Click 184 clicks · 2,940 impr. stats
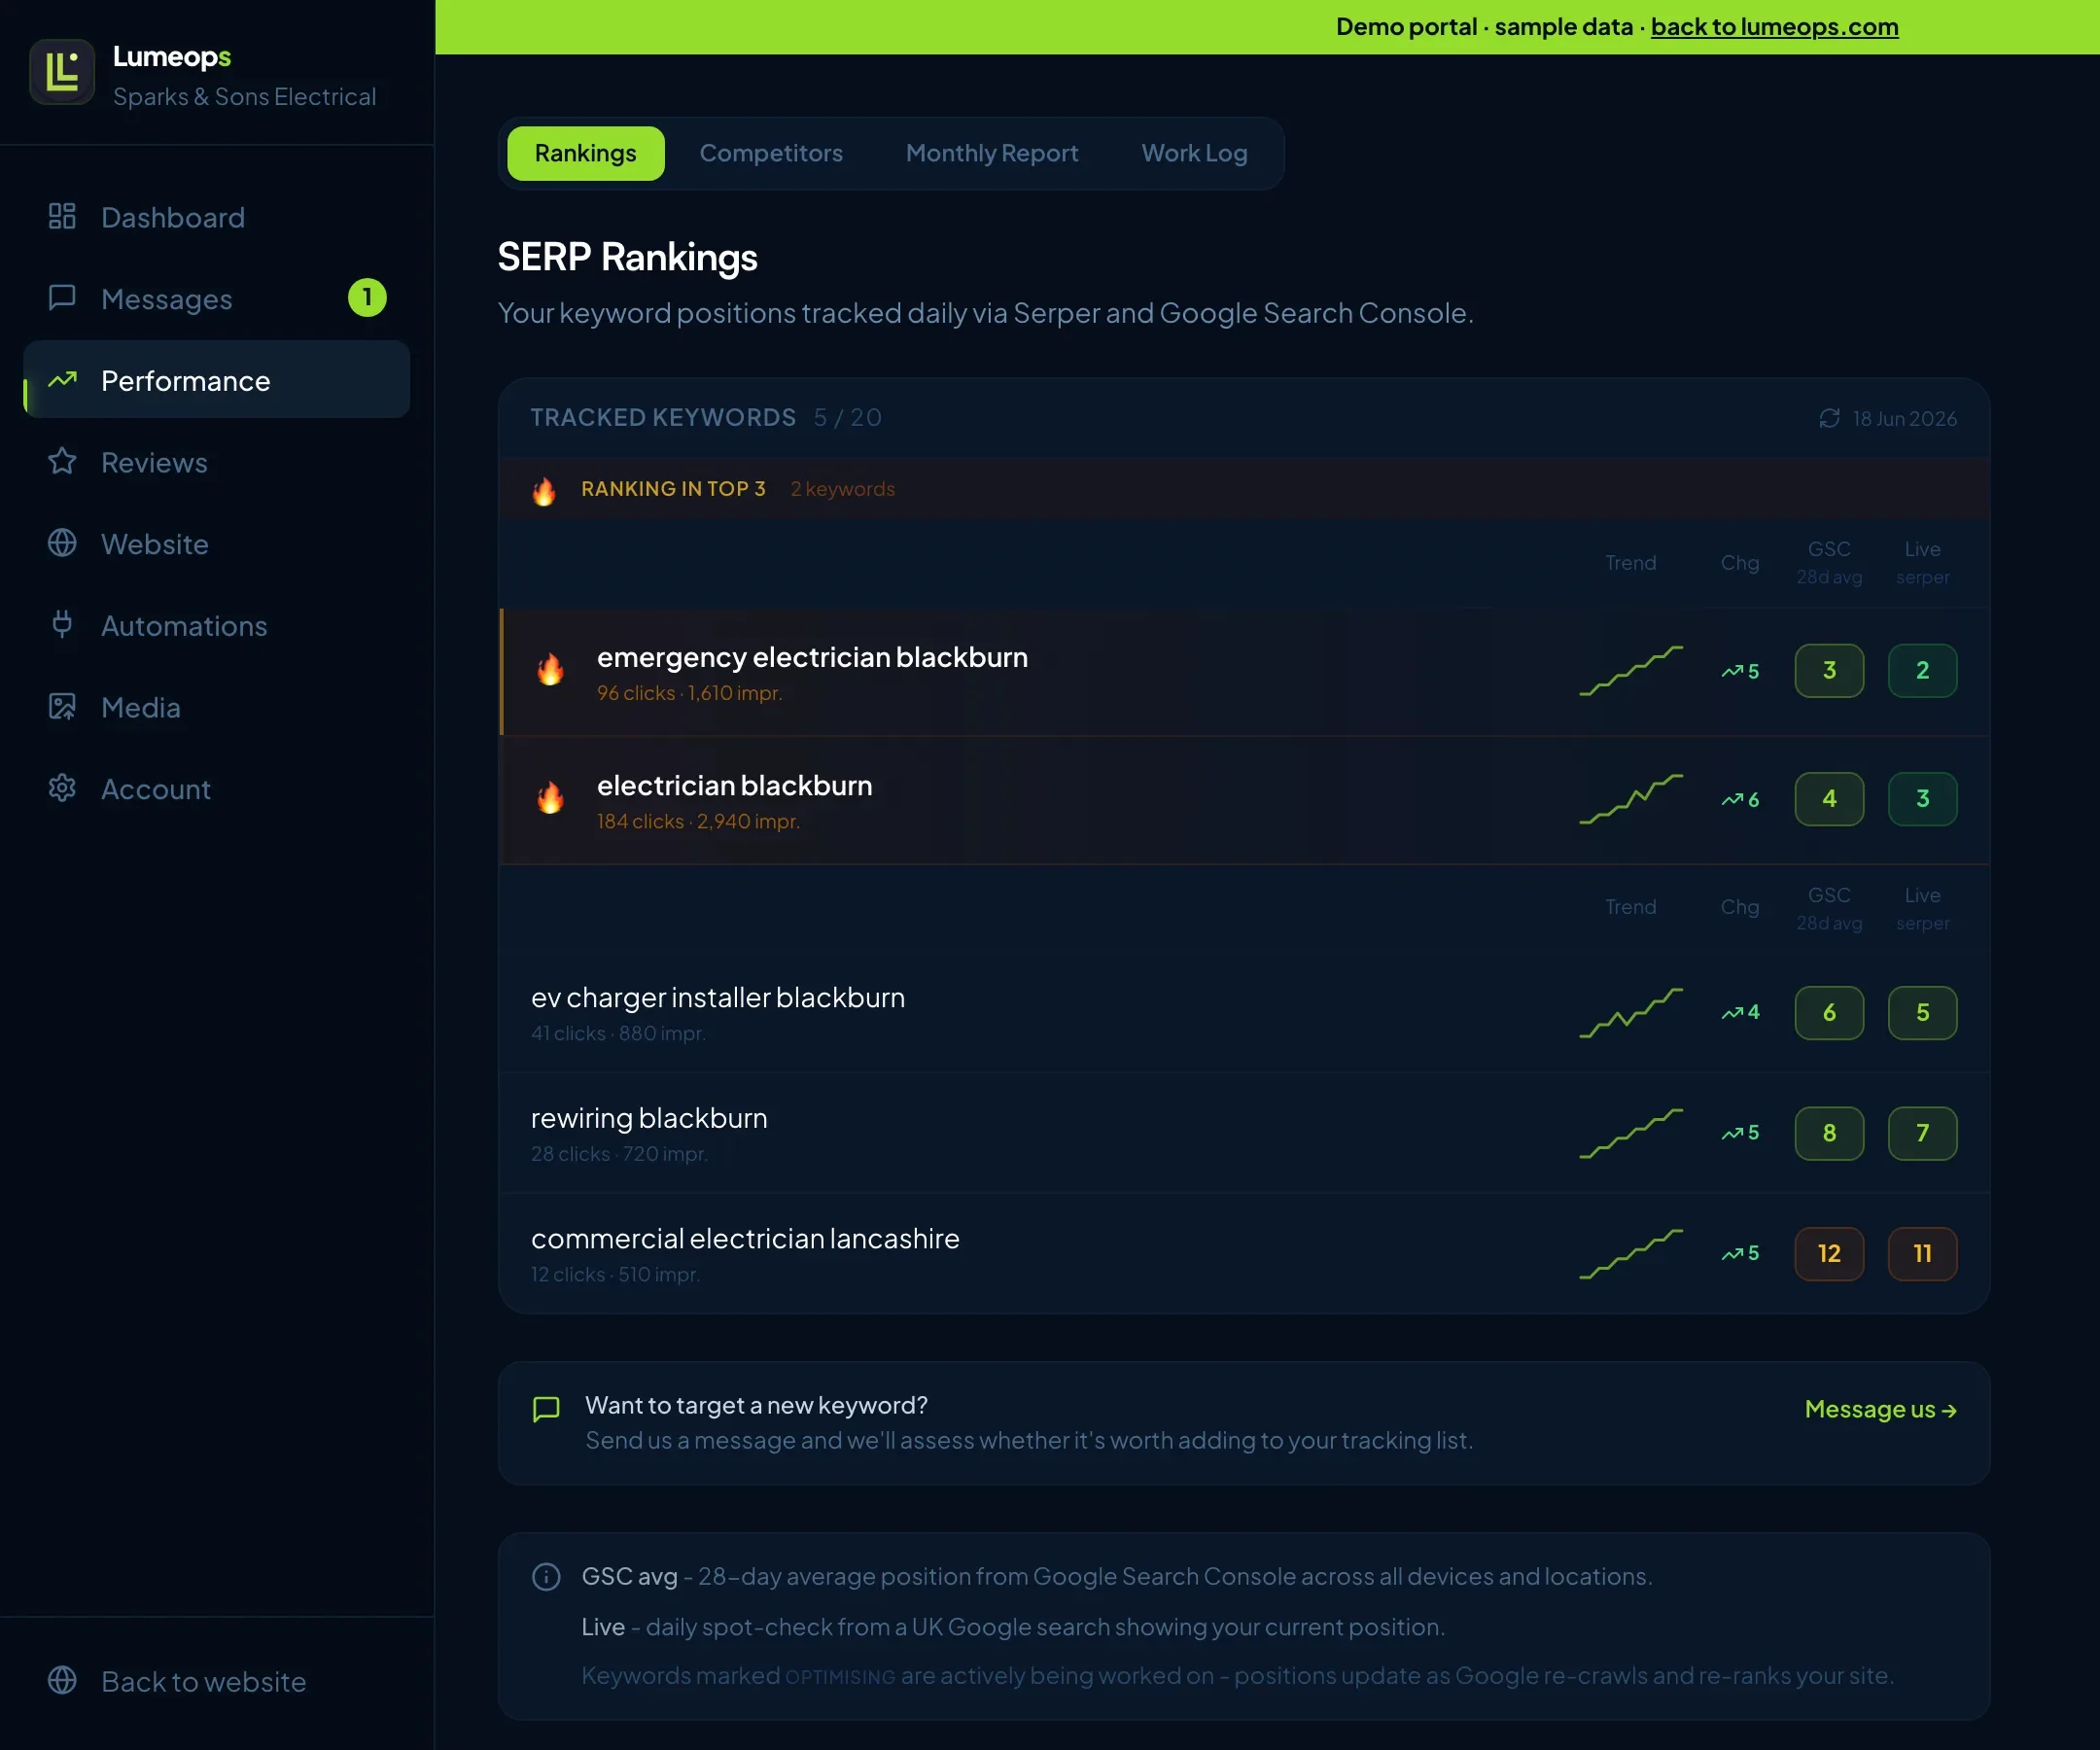This screenshot has width=2100, height=1750. 698,821
